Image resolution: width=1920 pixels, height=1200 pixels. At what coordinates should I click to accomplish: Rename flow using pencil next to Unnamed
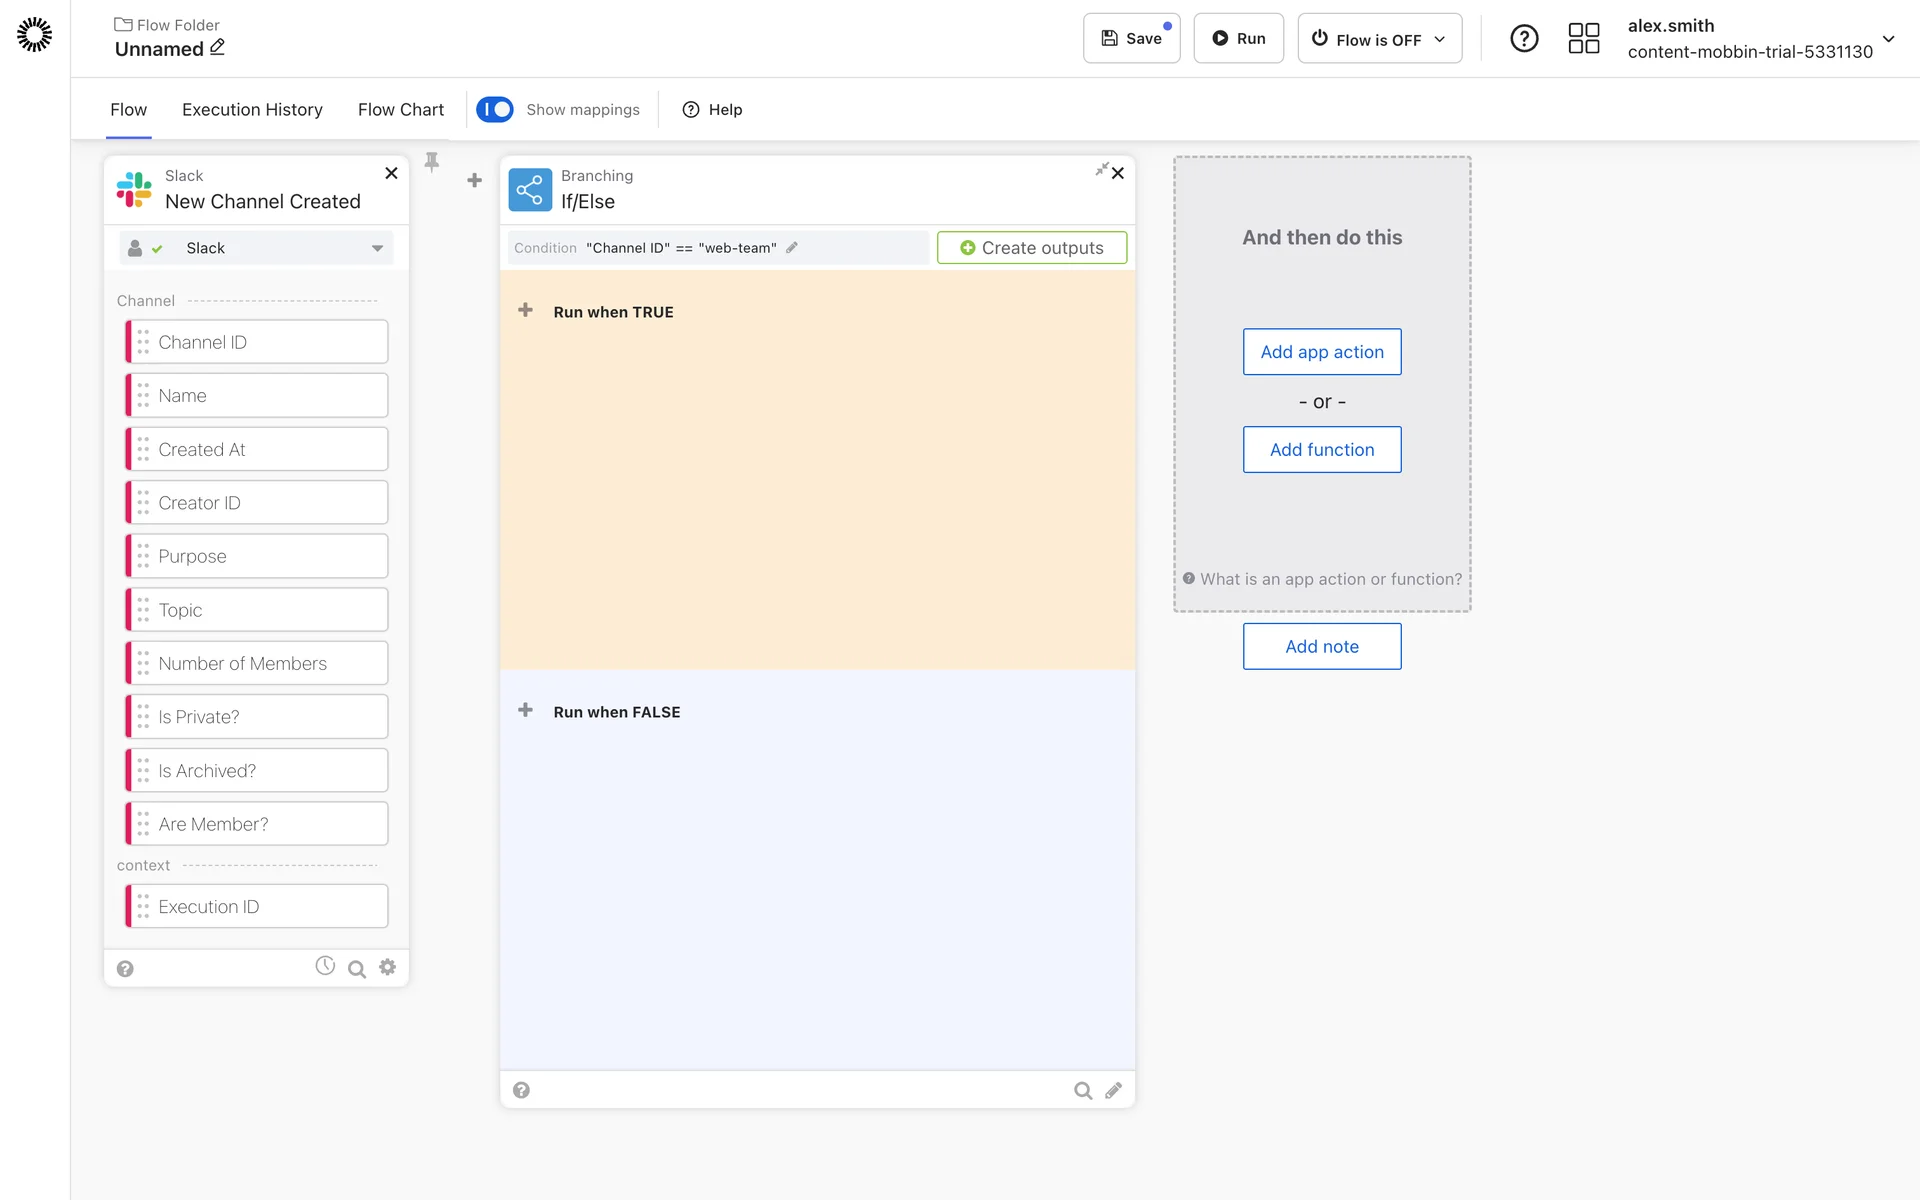tap(217, 47)
